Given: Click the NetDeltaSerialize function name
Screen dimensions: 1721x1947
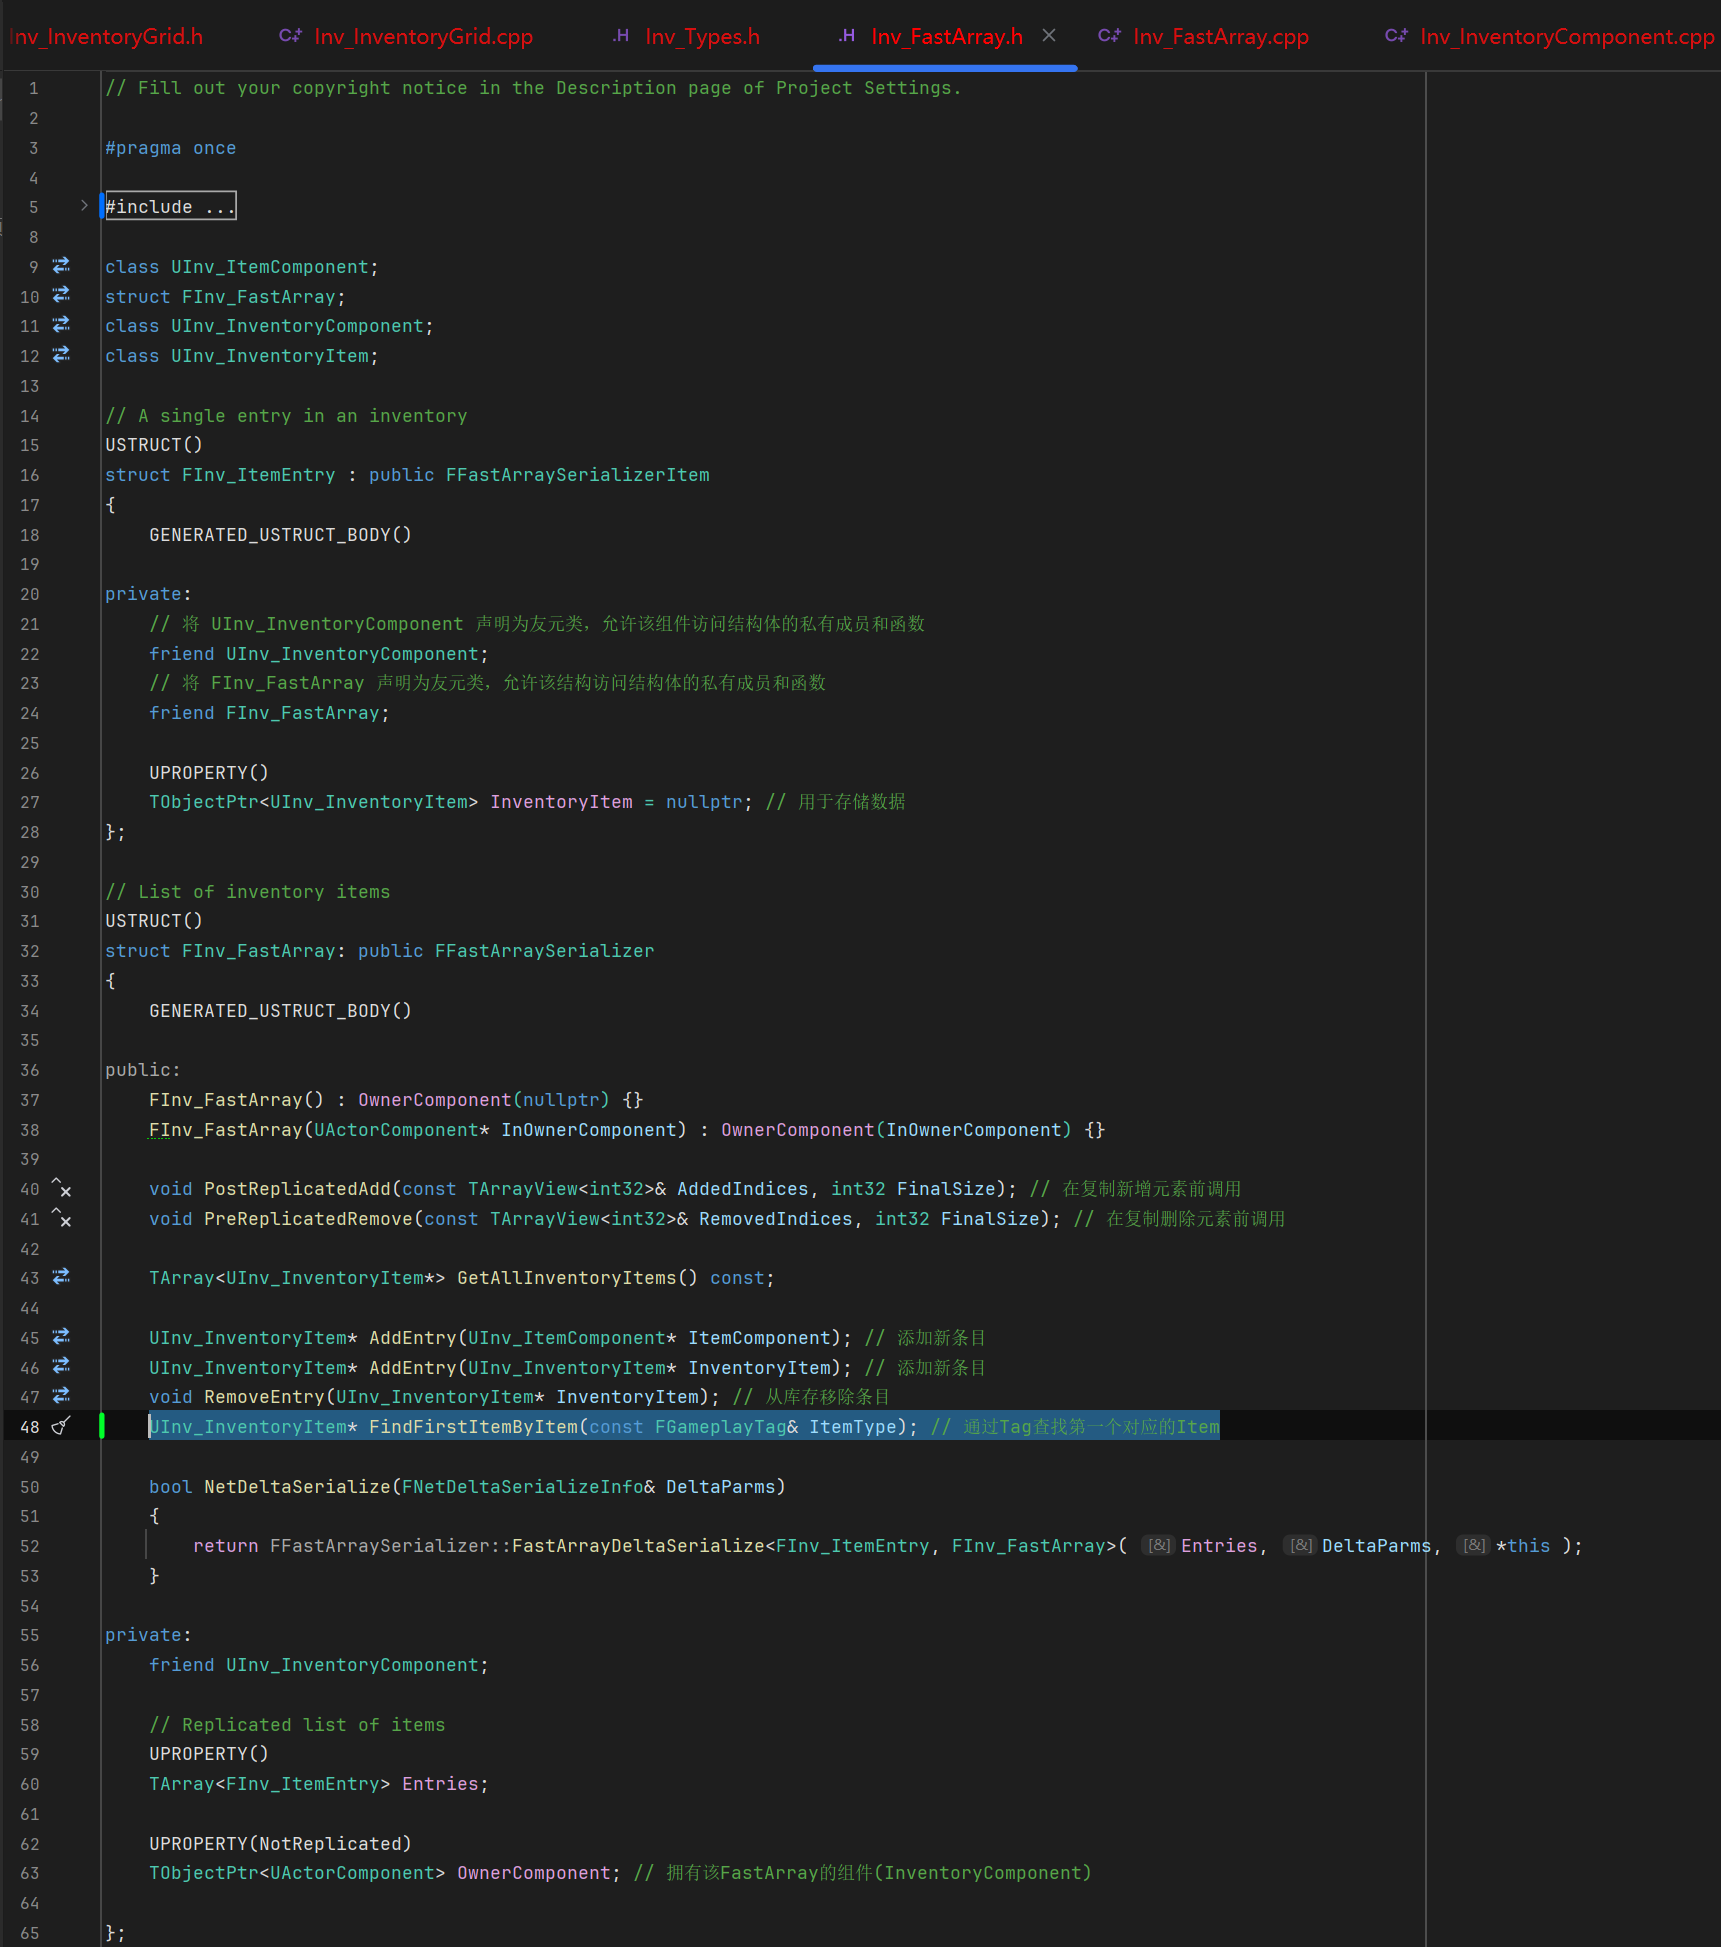Looking at the screenshot, I should point(297,1487).
